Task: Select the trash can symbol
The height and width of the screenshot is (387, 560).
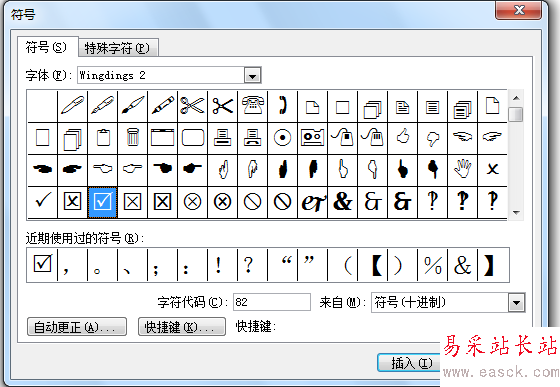Action: (x=132, y=138)
